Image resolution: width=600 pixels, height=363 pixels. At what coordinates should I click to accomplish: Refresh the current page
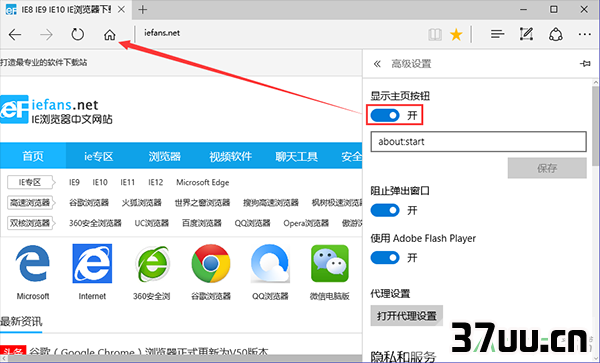(x=78, y=34)
